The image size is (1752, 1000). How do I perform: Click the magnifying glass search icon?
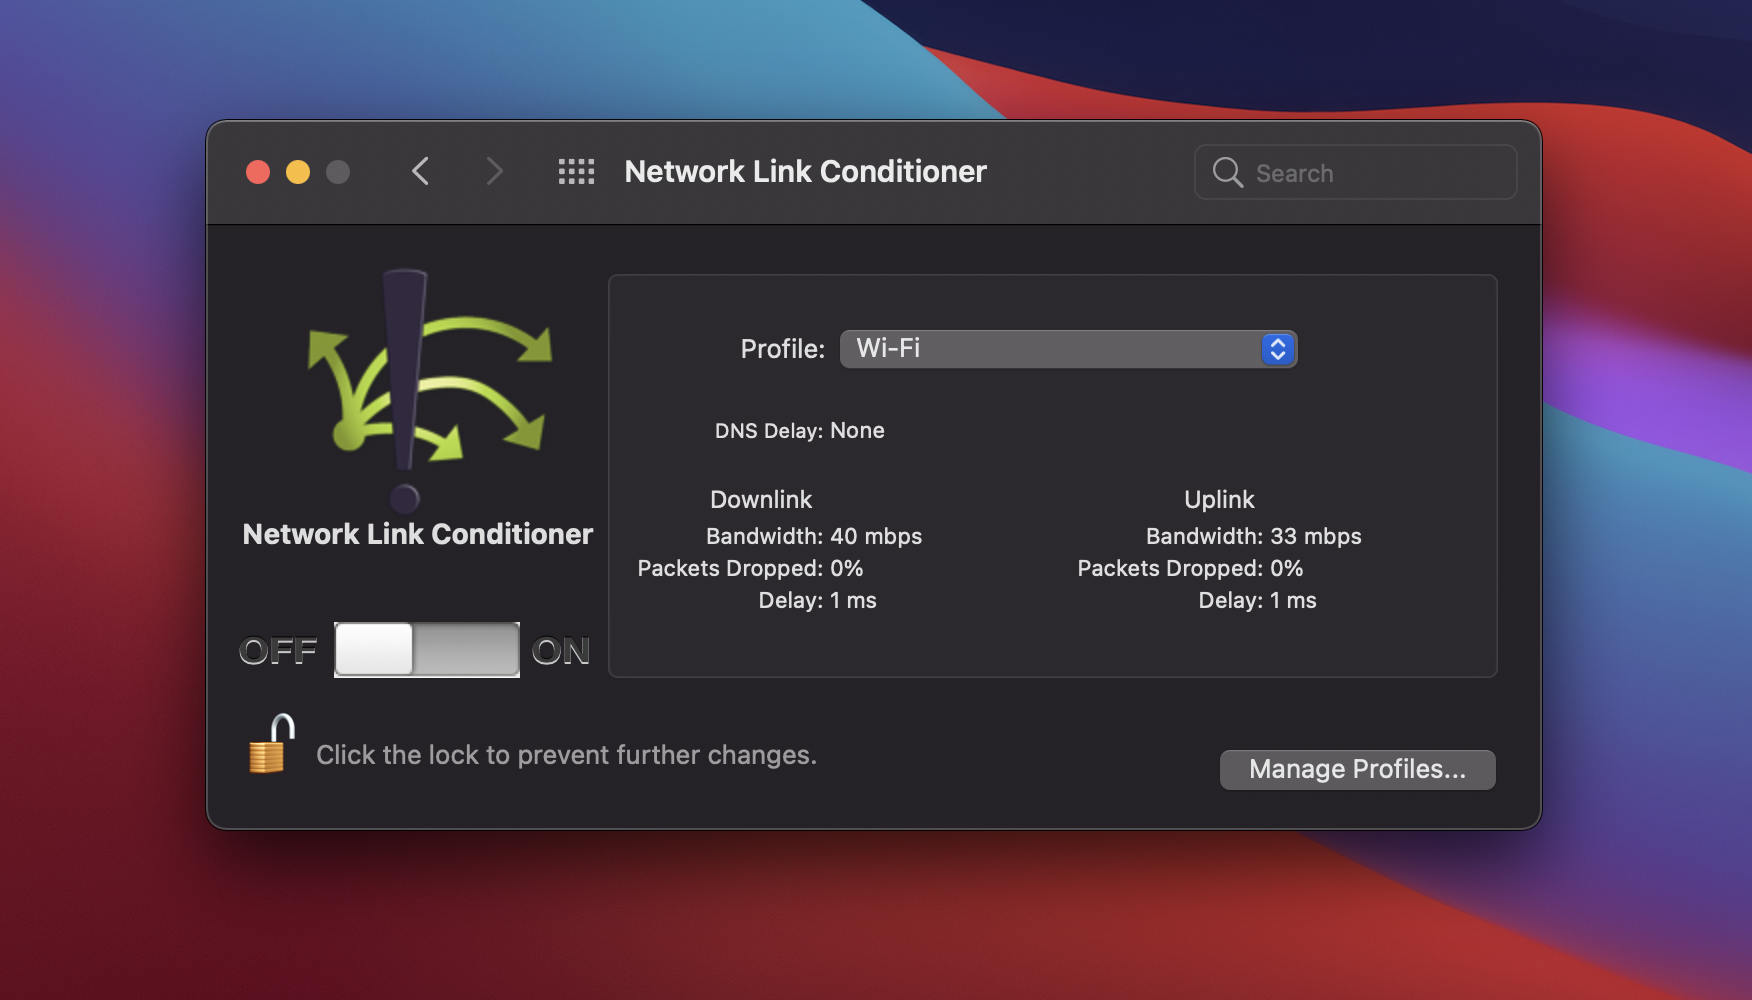click(x=1227, y=172)
